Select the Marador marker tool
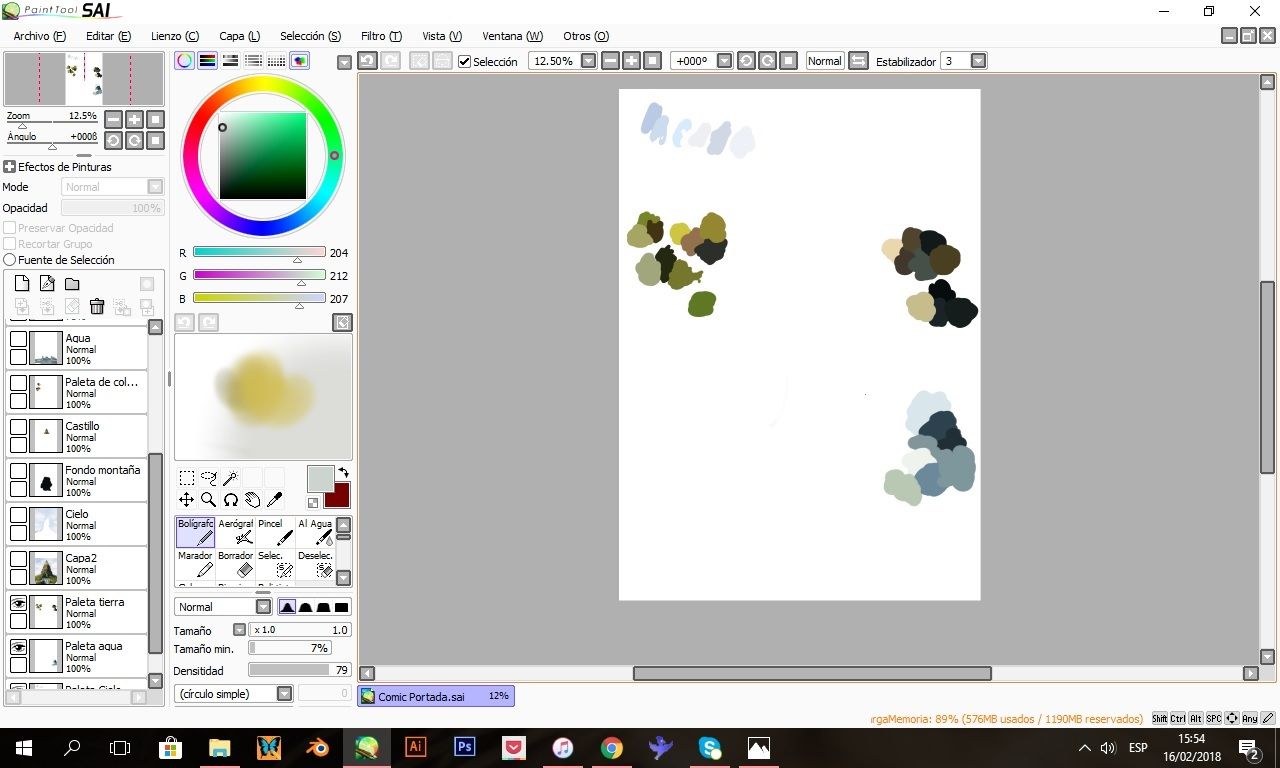 pyautogui.click(x=195, y=564)
